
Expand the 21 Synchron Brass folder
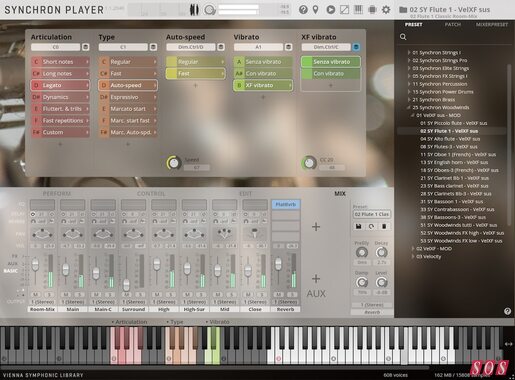pos(409,100)
